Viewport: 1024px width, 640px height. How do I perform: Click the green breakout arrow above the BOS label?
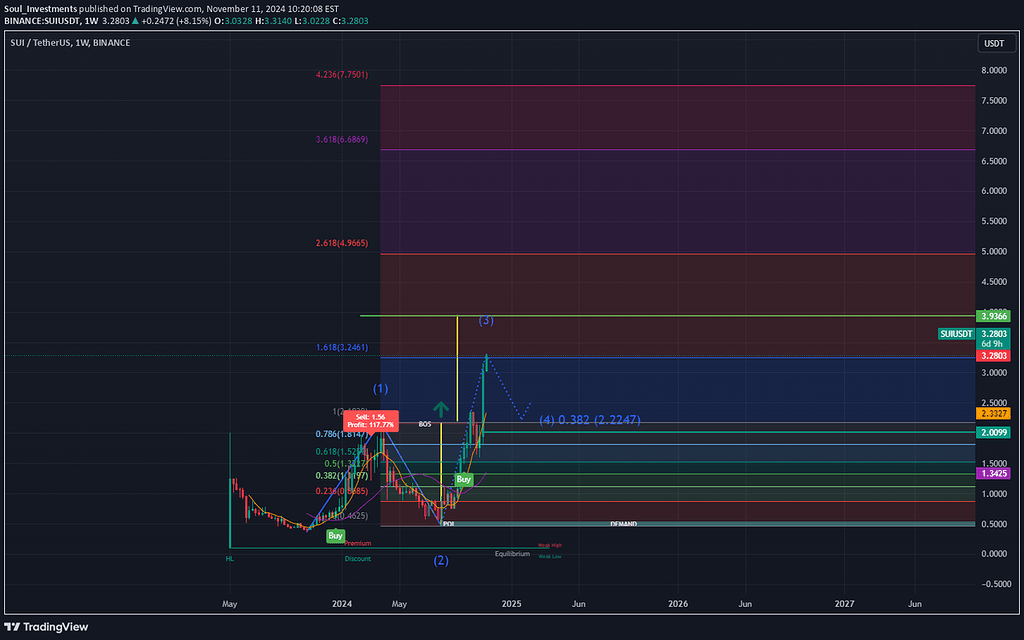pyautogui.click(x=441, y=408)
